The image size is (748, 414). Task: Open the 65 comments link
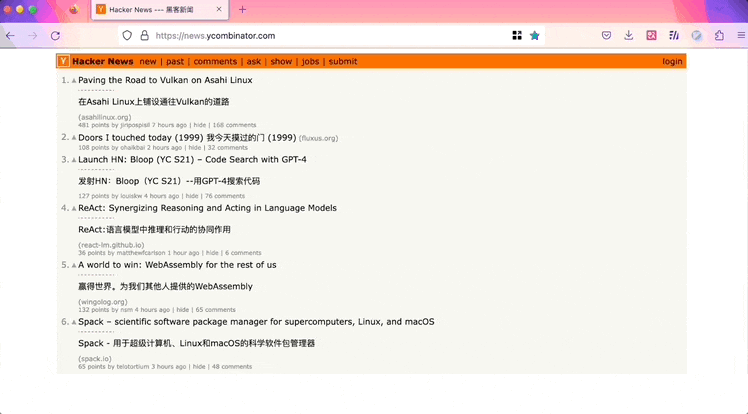216,310
